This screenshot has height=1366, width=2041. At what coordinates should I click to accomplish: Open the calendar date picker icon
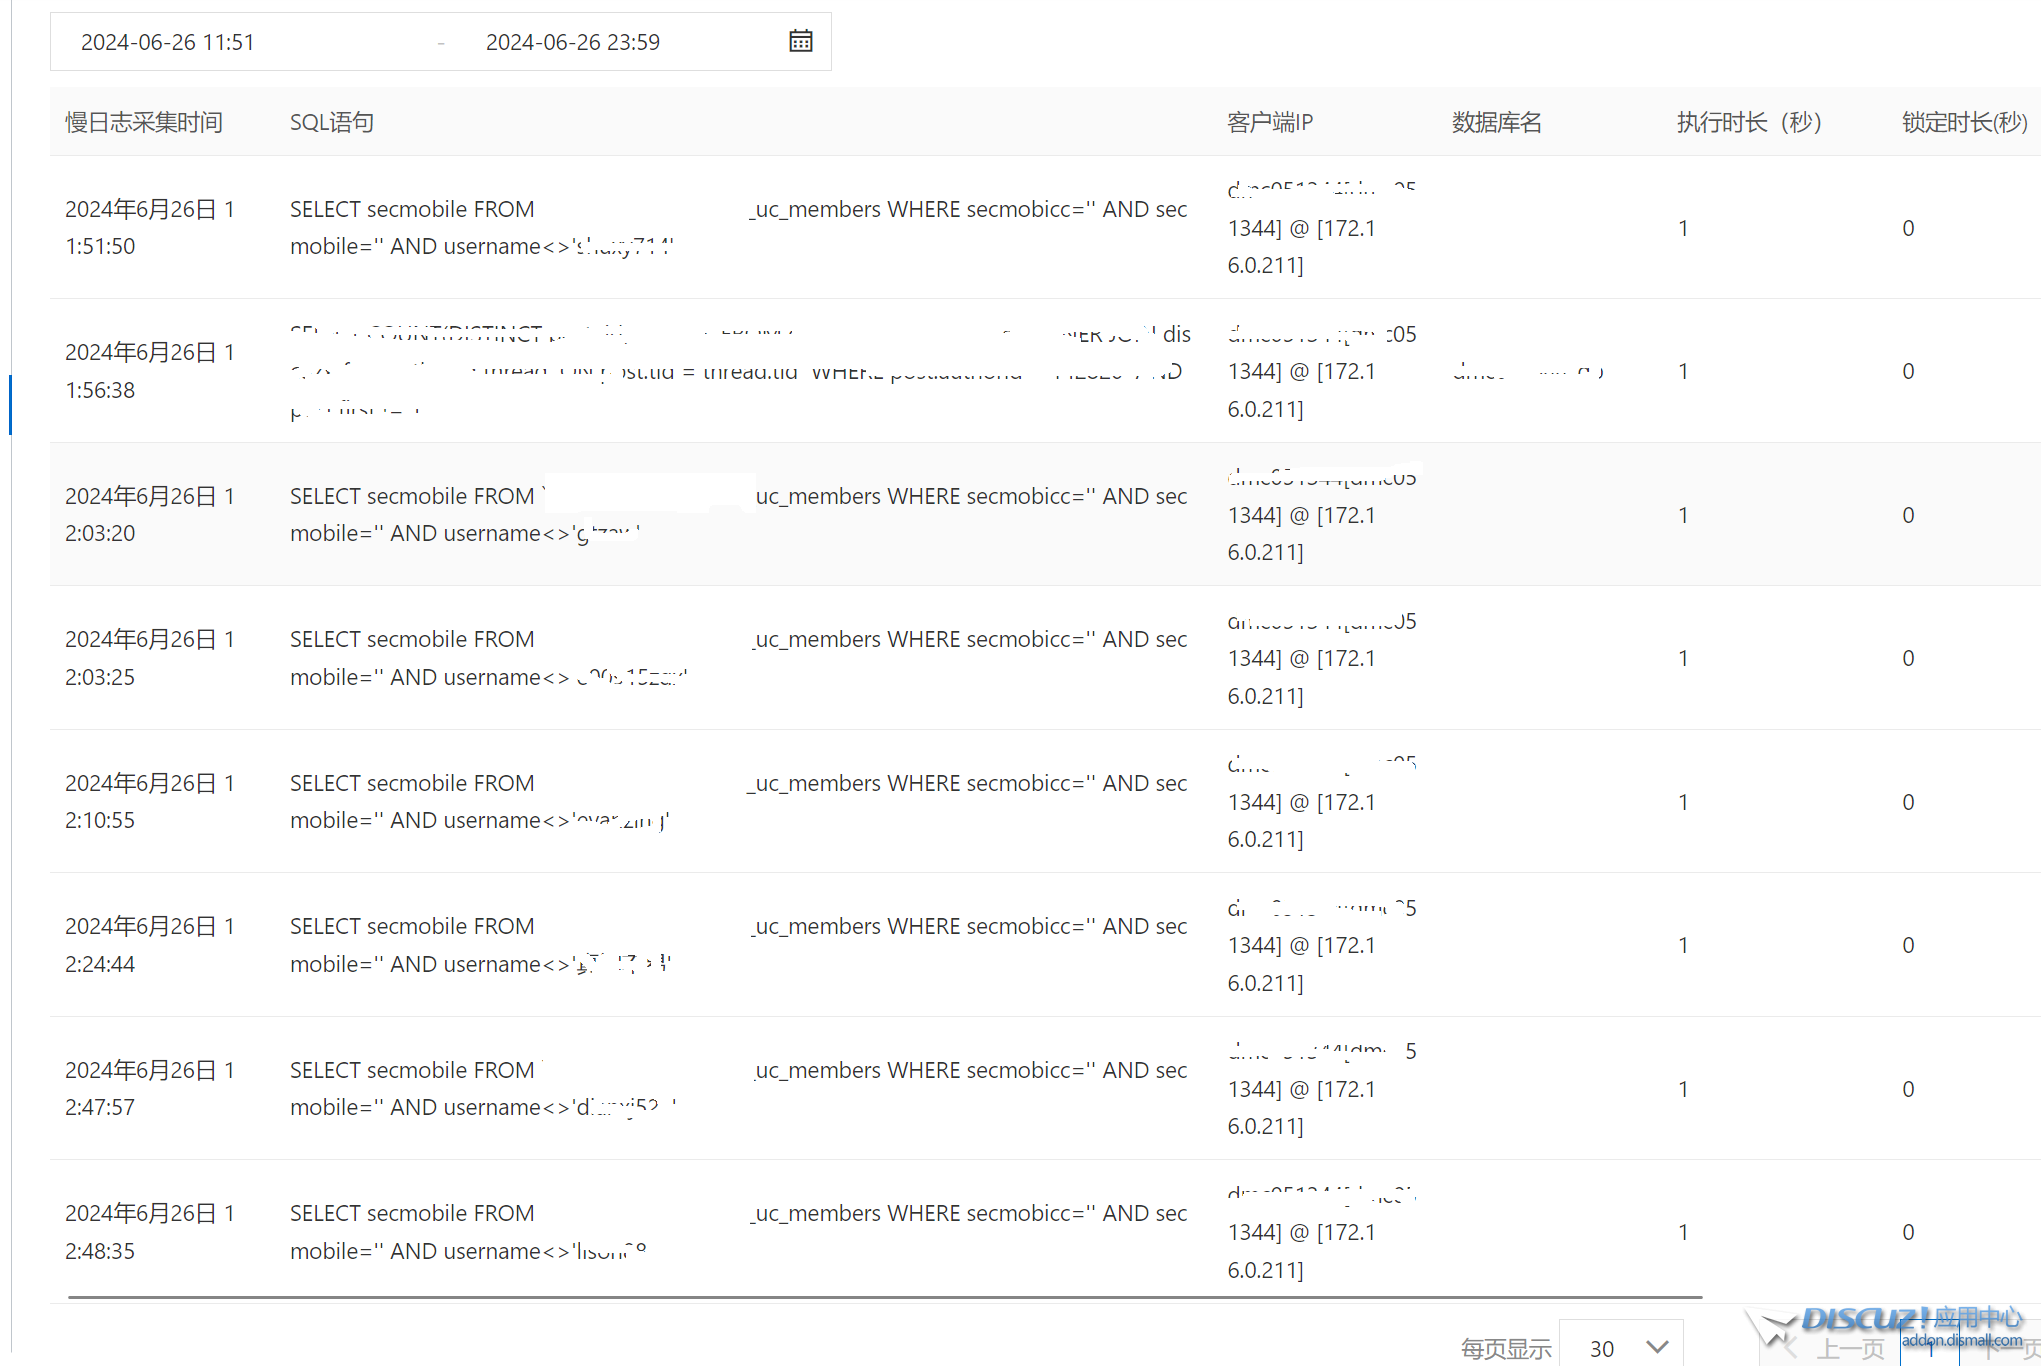click(x=800, y=41)
